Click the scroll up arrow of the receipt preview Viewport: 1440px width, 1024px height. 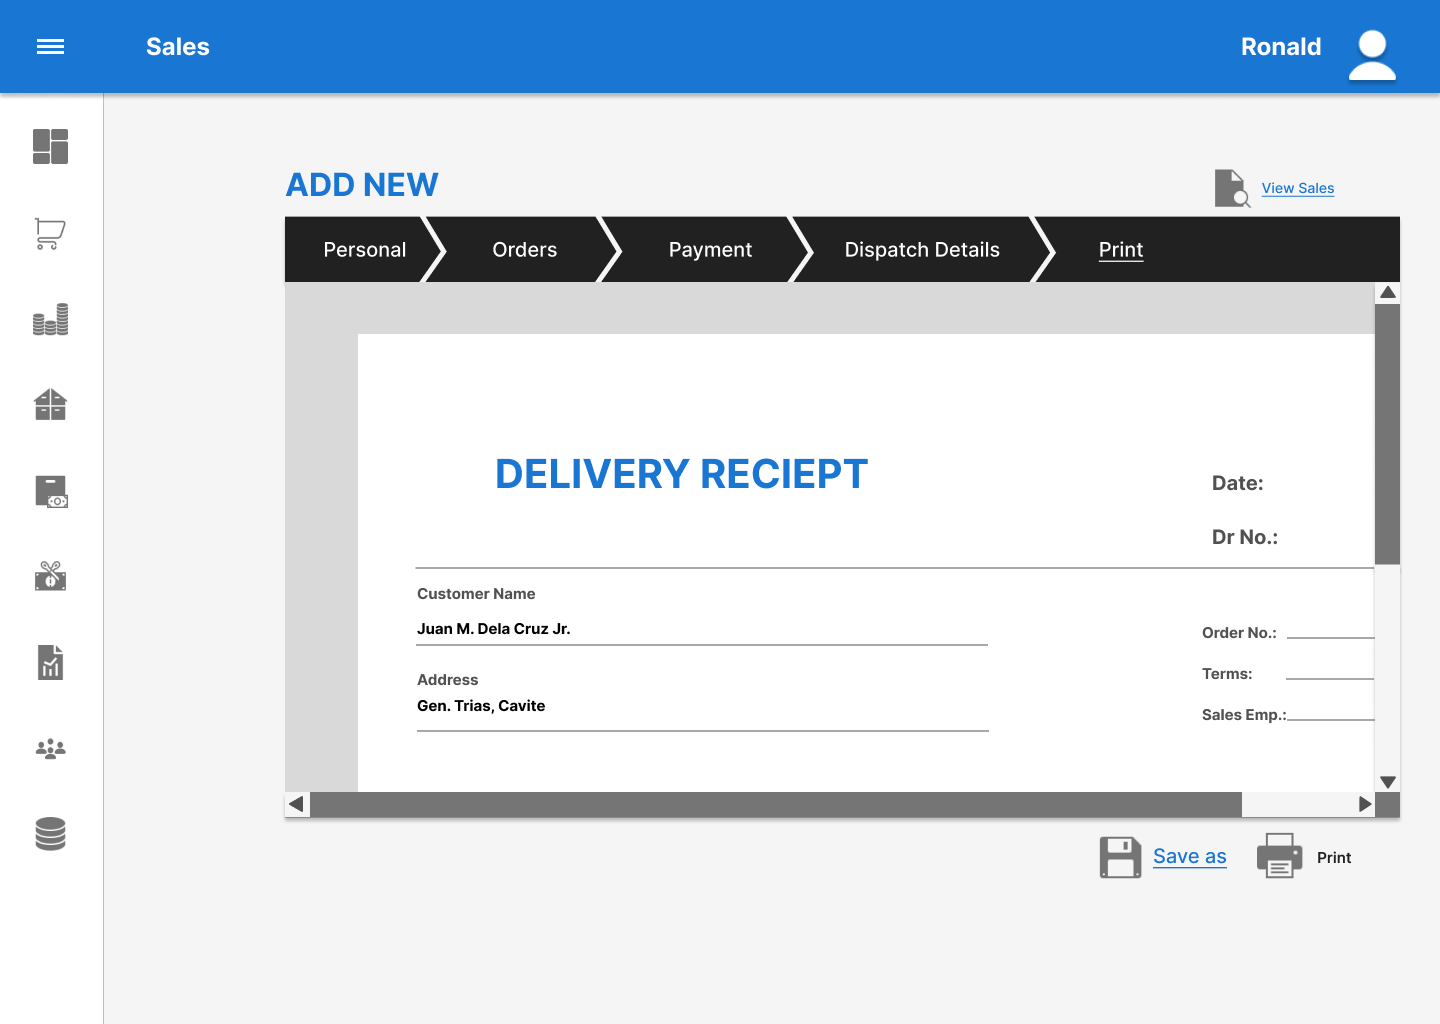(x=1388, y=293)
